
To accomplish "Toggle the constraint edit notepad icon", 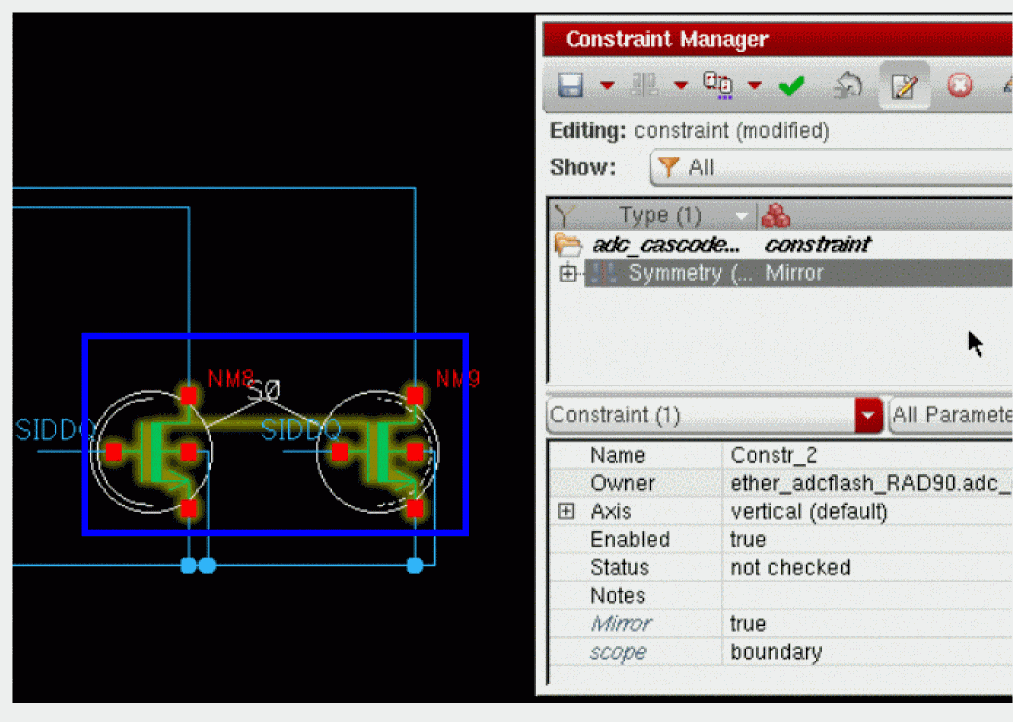I will 904,86.
